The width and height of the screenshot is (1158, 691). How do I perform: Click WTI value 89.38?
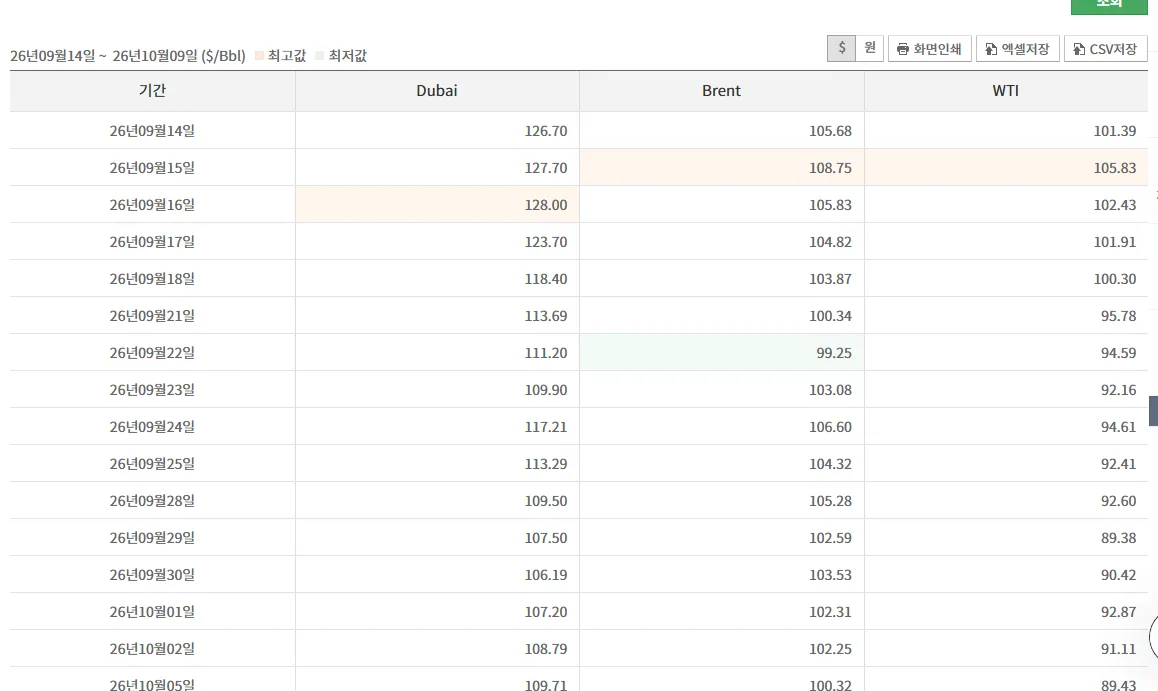(1118, 537)
